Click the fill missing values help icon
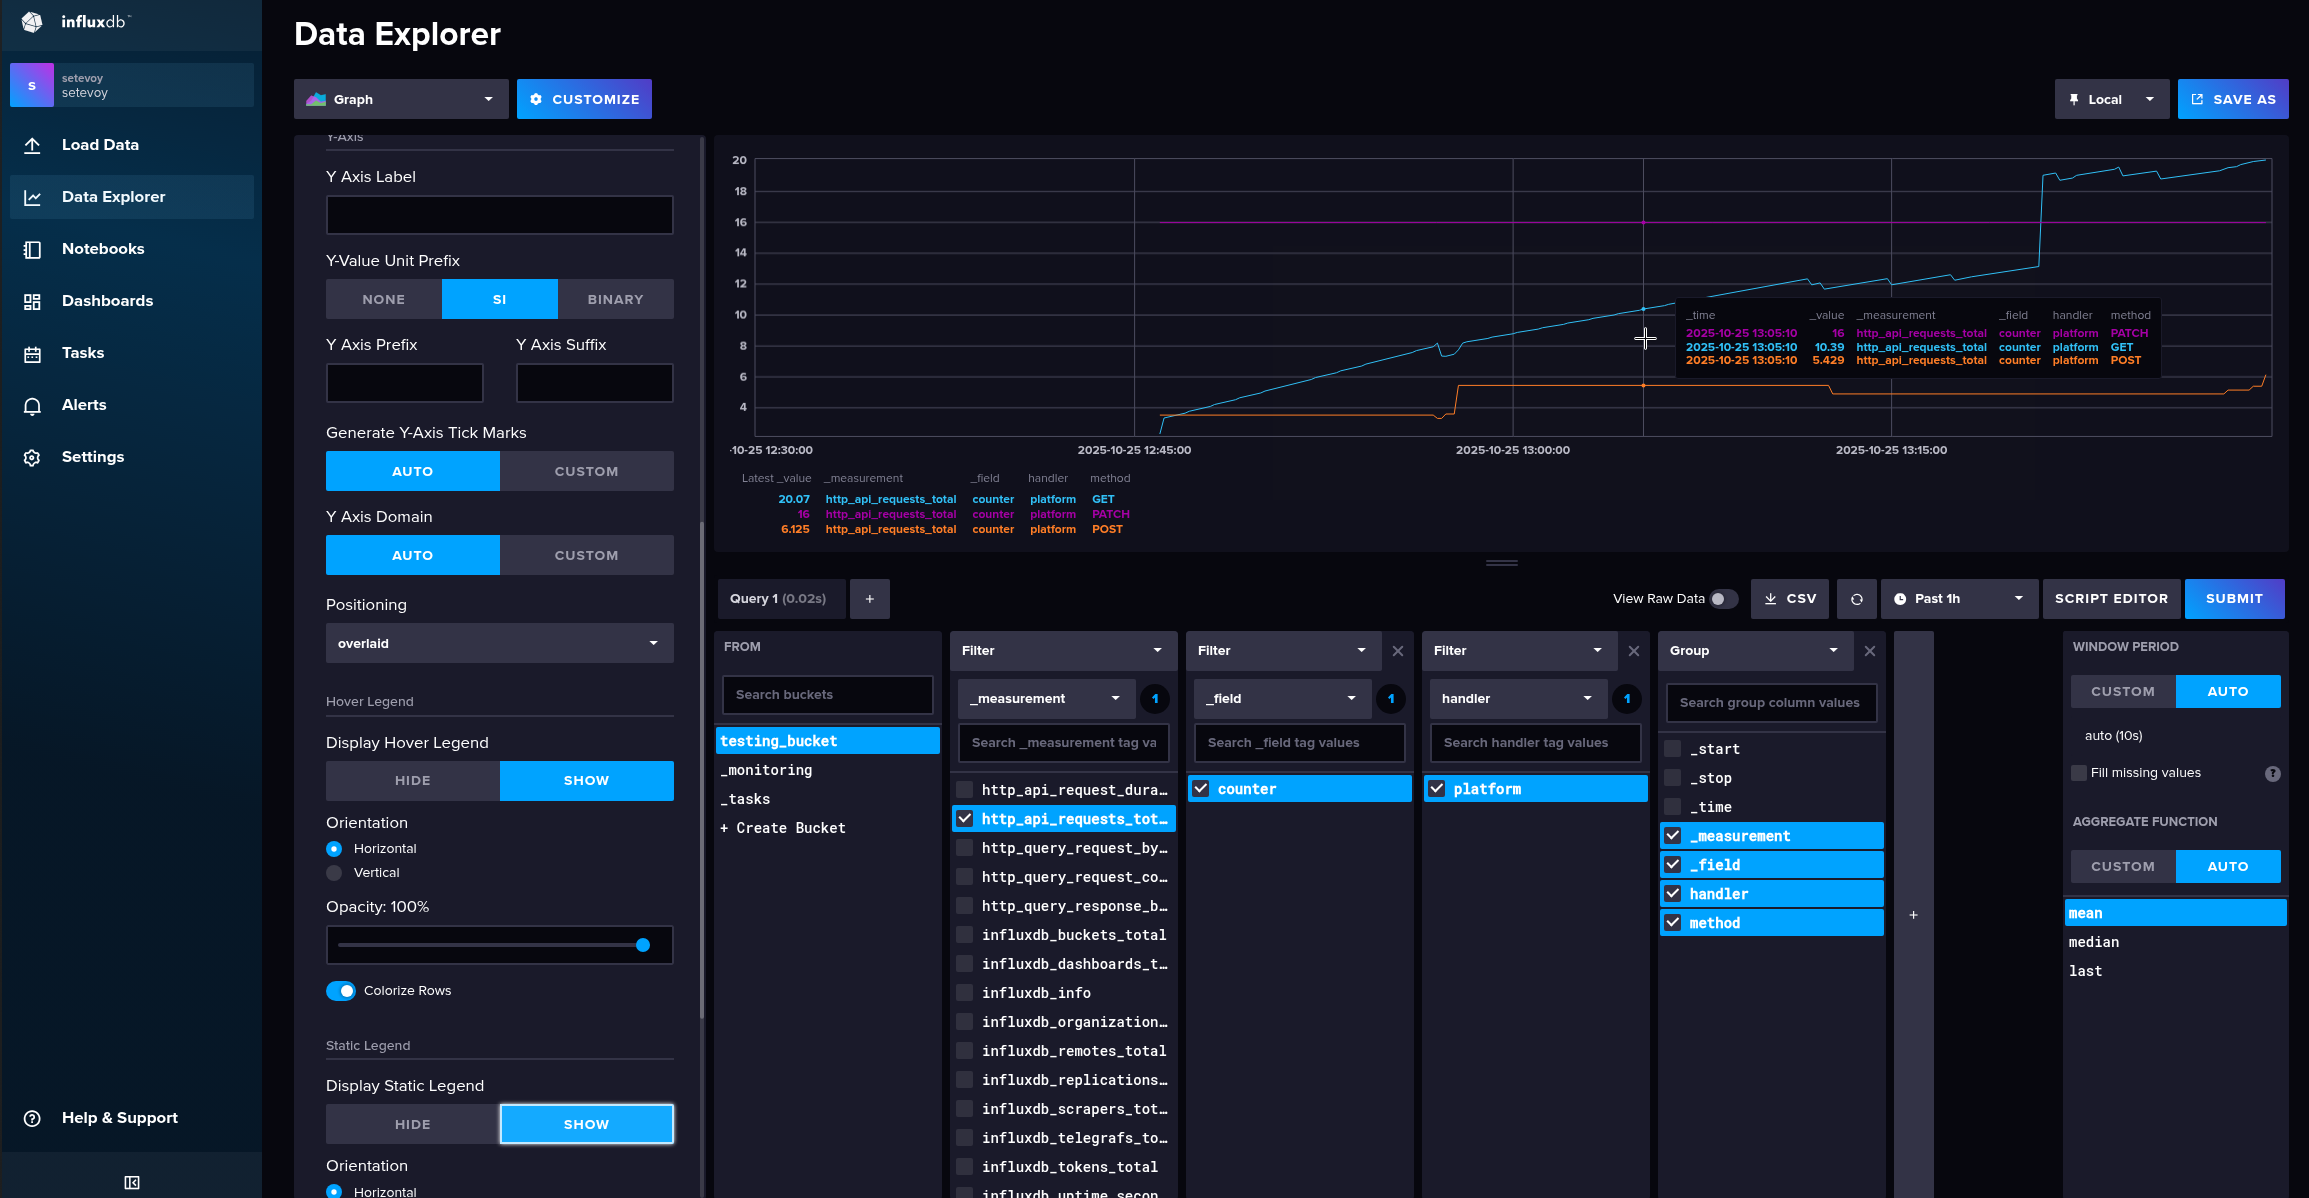Viewport: 2309px width, 1198px height. [2272, 773]
